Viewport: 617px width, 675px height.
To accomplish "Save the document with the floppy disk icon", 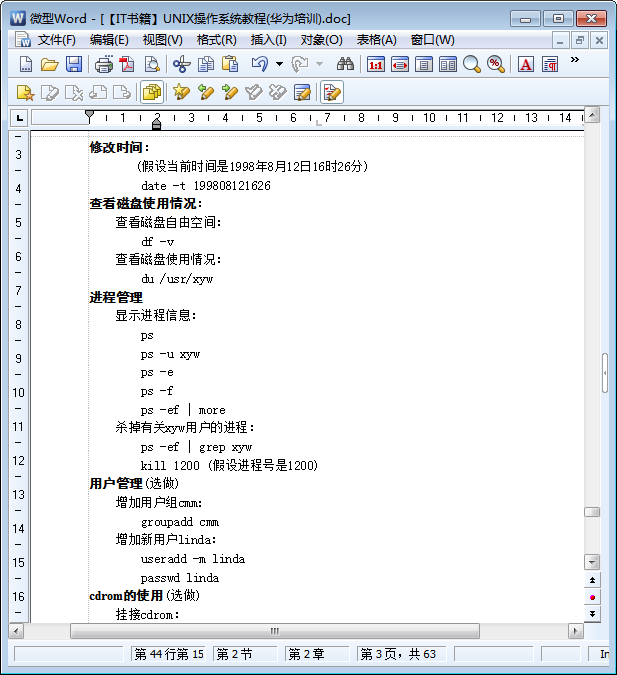I will (x=74, y=65).
